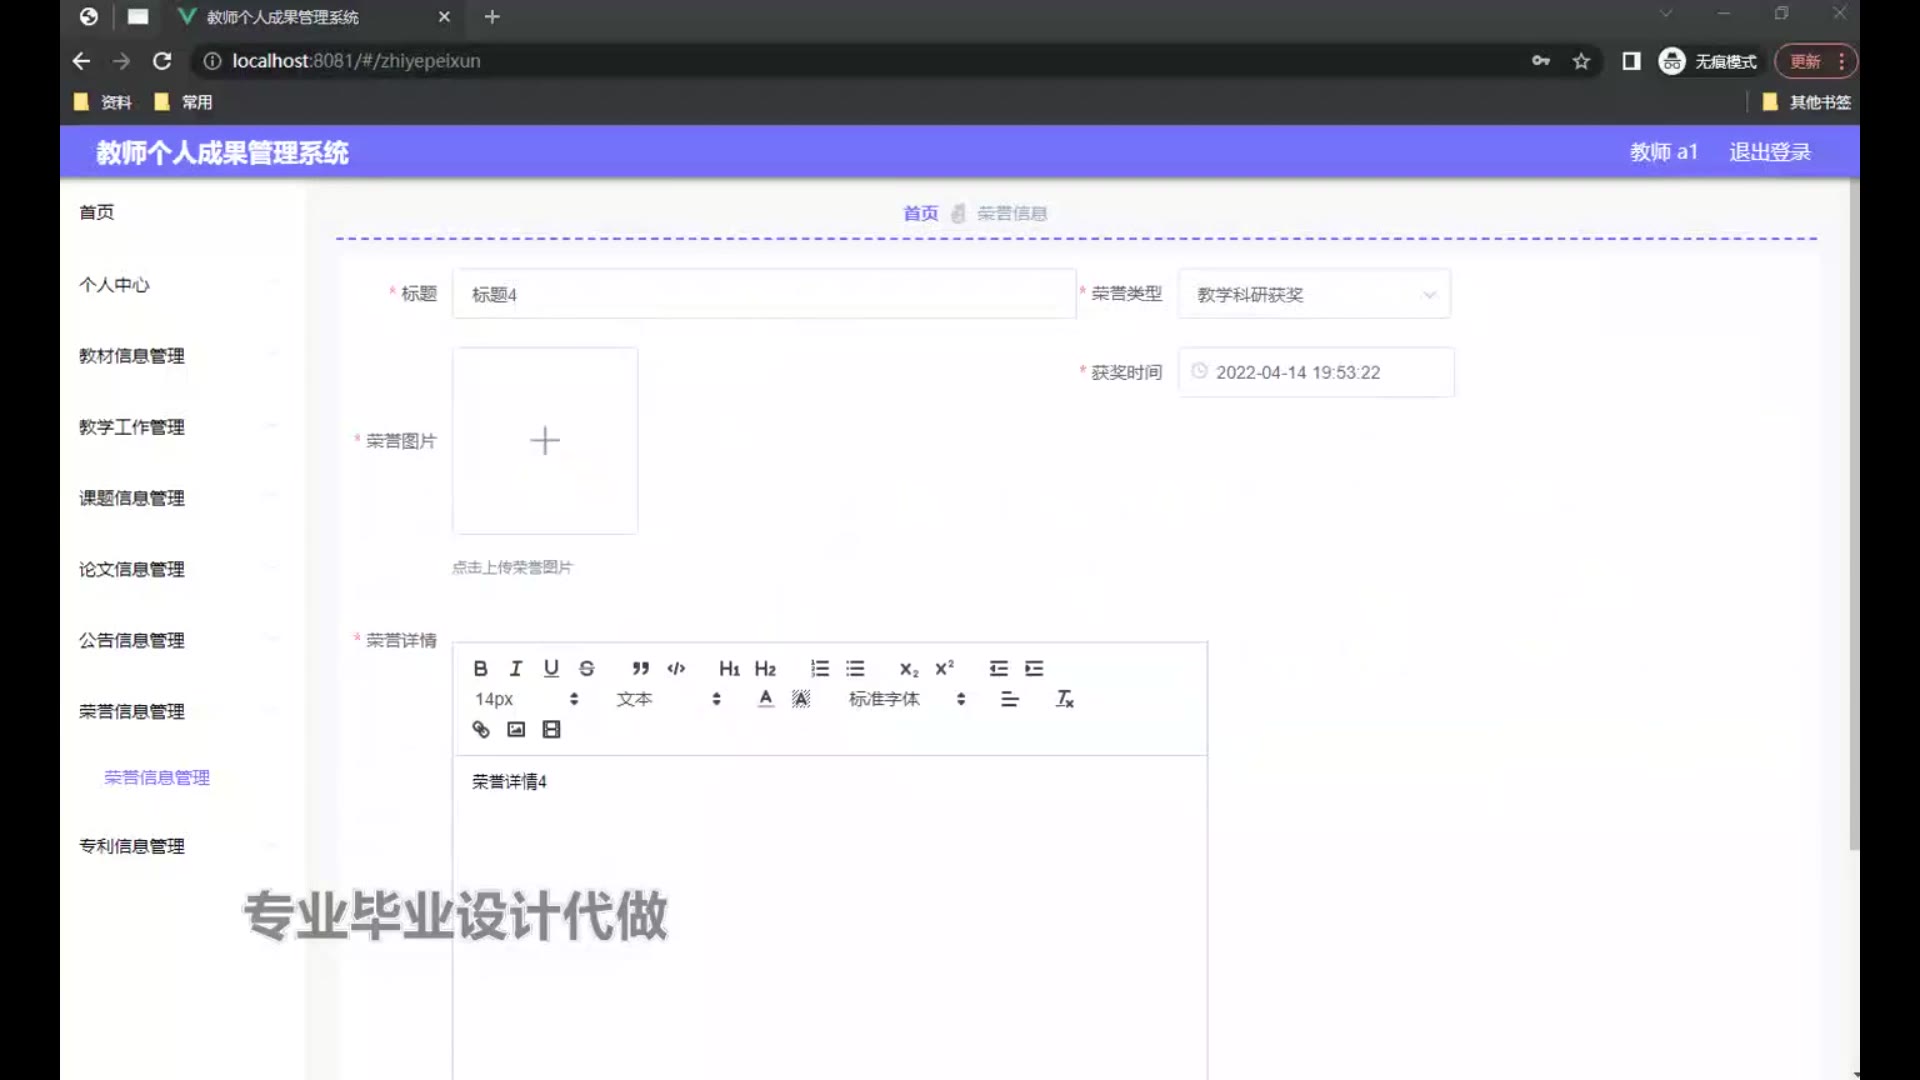Toggle underline formatting
The height and width of the screenshot is (1080, 1920).
(551, 668)
